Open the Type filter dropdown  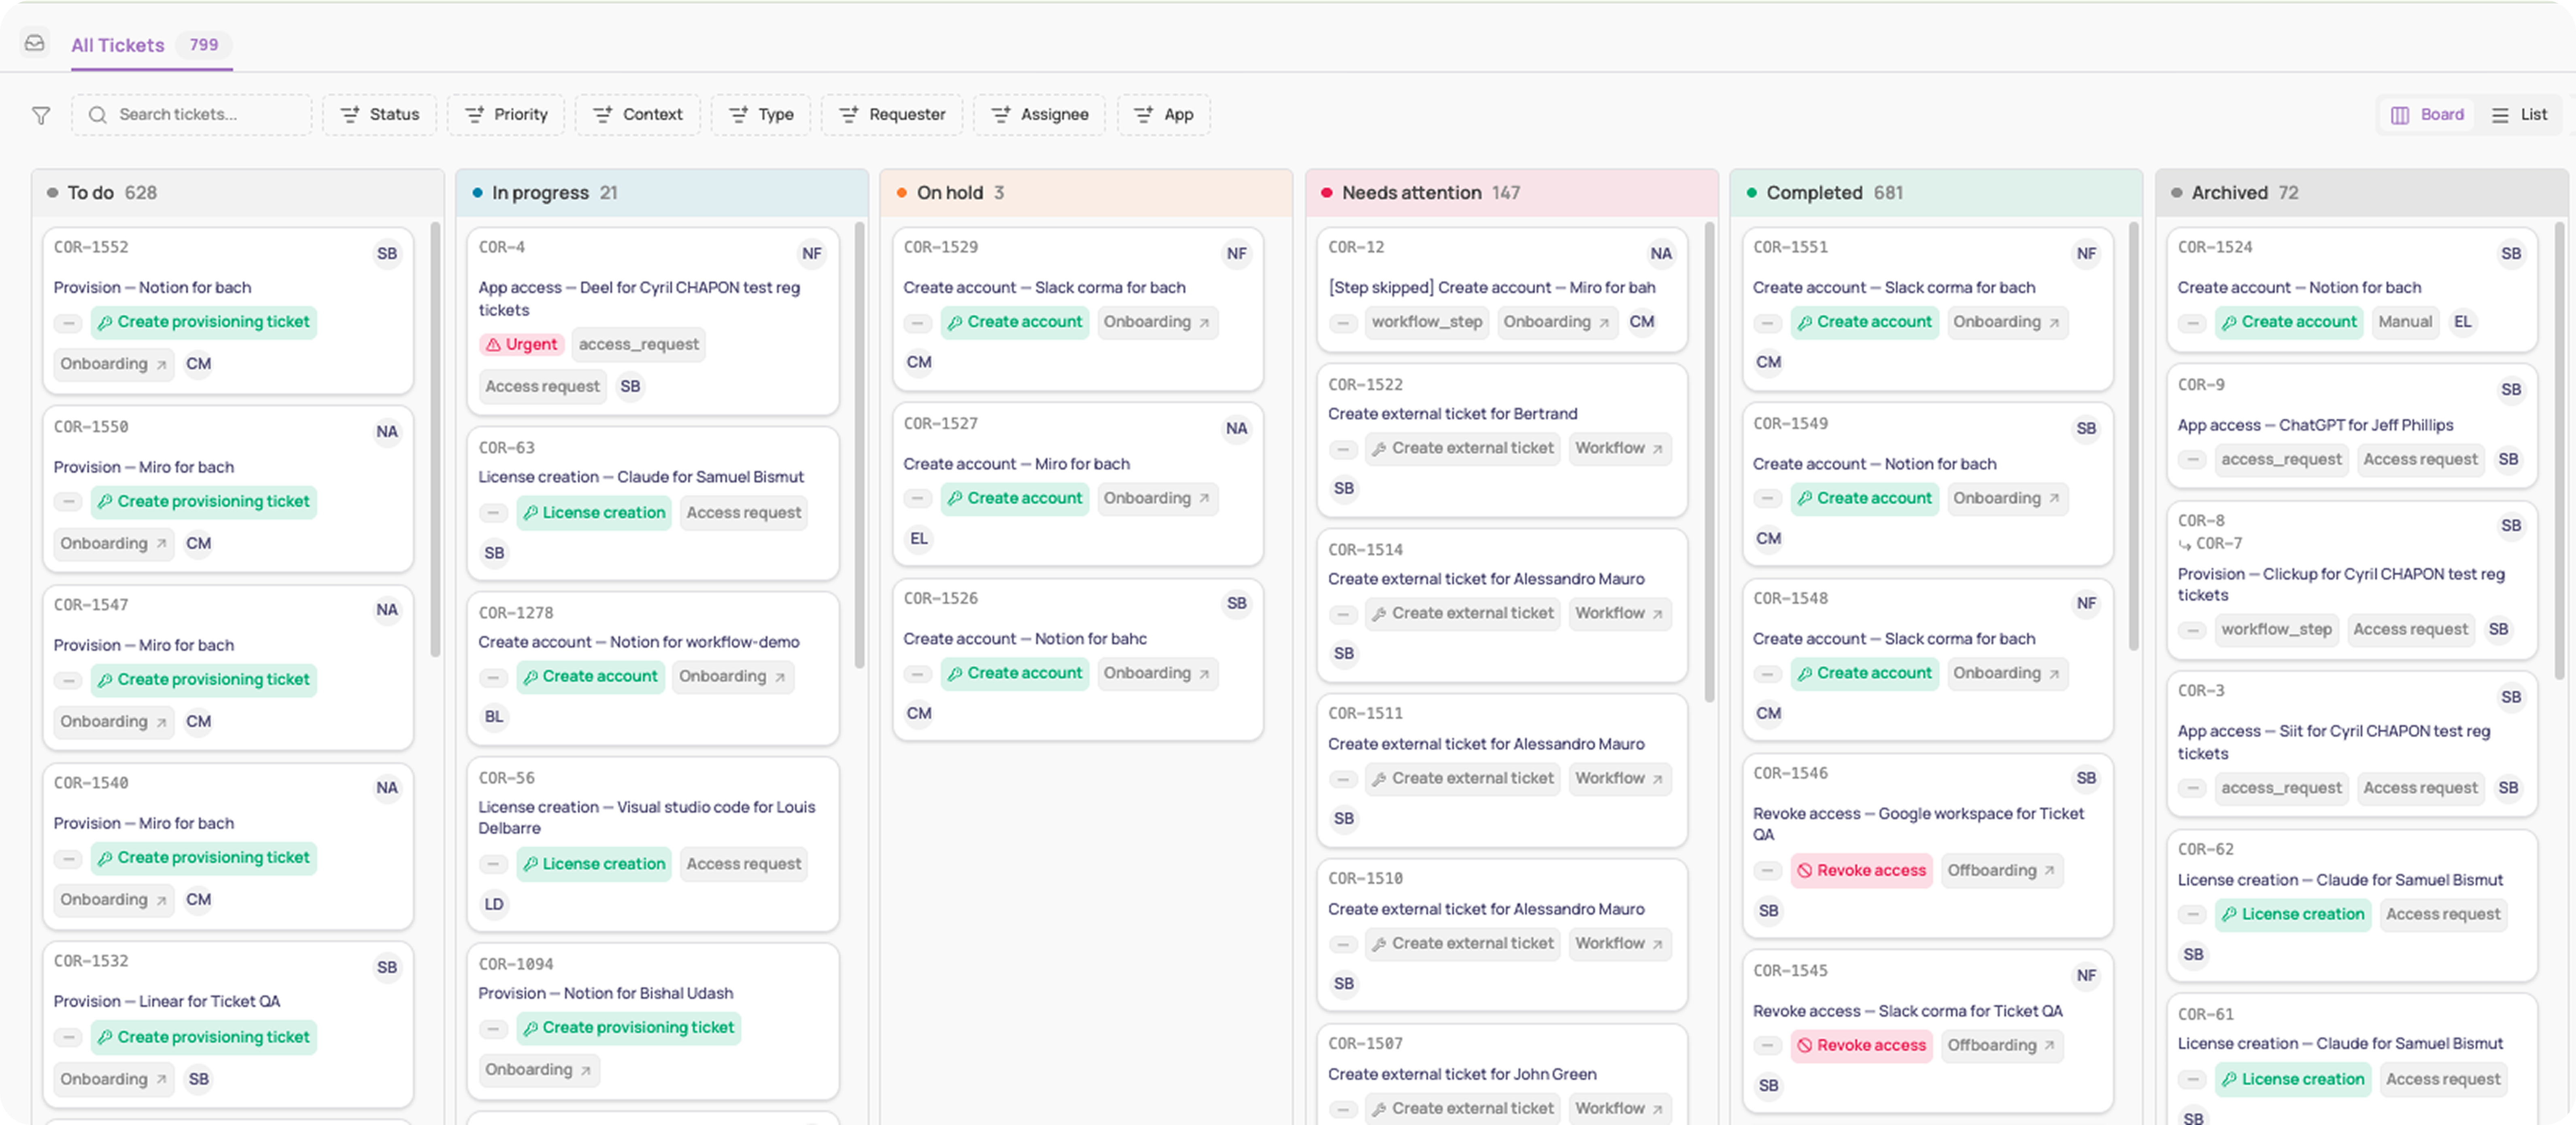761,115
